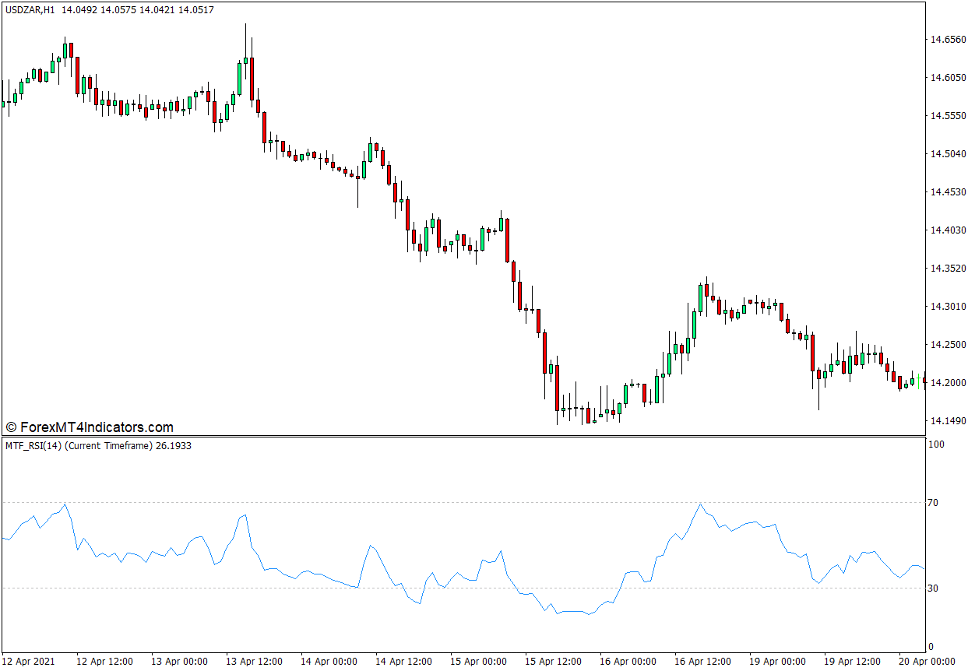Click the 14.6560 price axis label
Screen dimensions: 977x672
click(948, 40)
